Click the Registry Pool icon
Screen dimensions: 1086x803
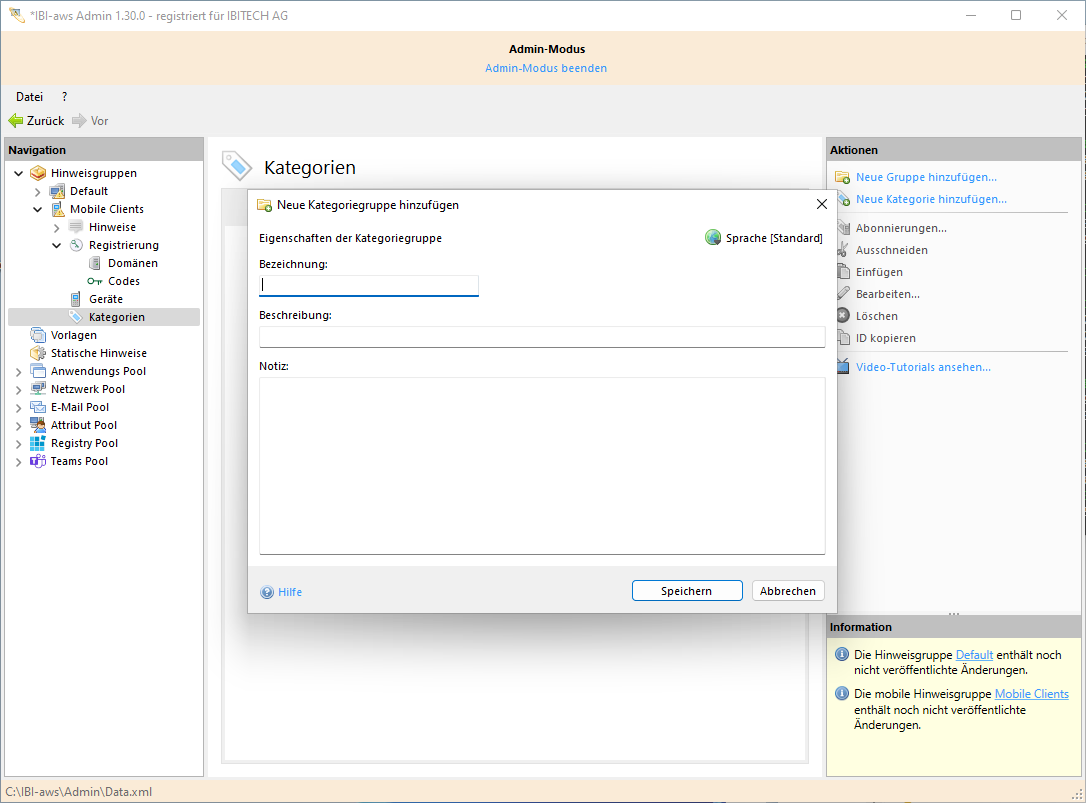38,443
